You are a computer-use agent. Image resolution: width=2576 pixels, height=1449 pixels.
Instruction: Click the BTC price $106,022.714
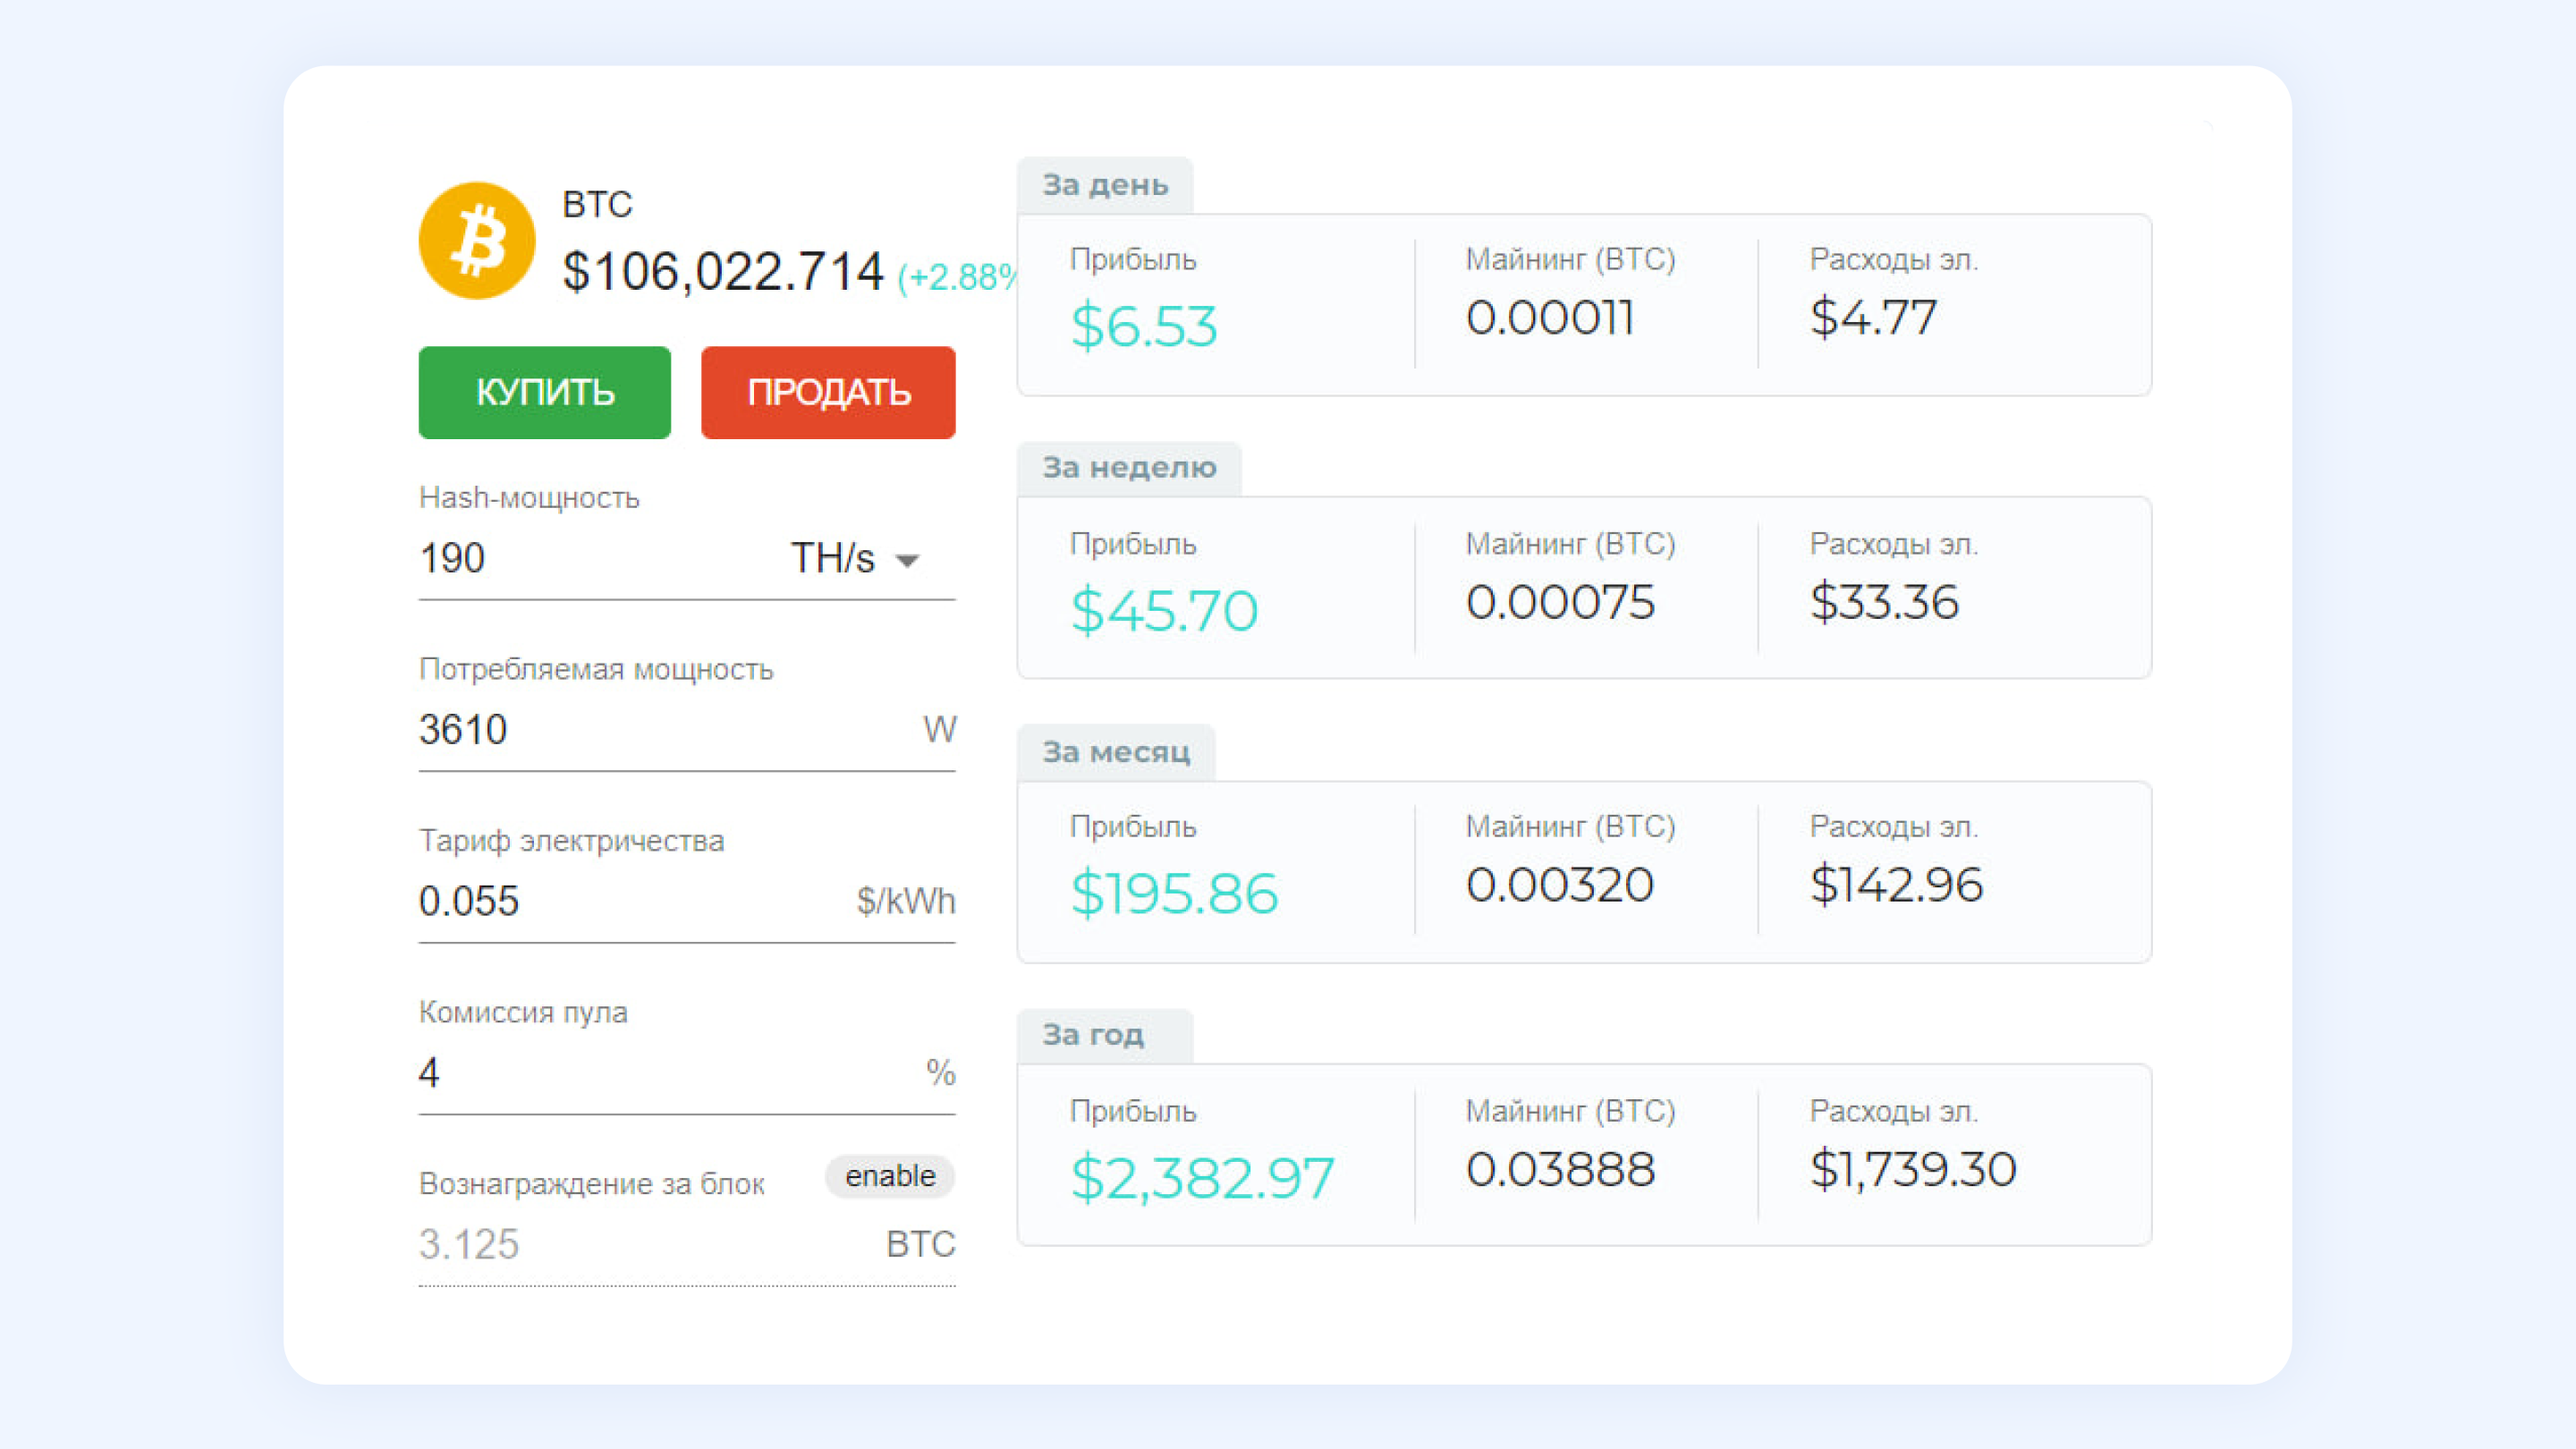point(723,271)
